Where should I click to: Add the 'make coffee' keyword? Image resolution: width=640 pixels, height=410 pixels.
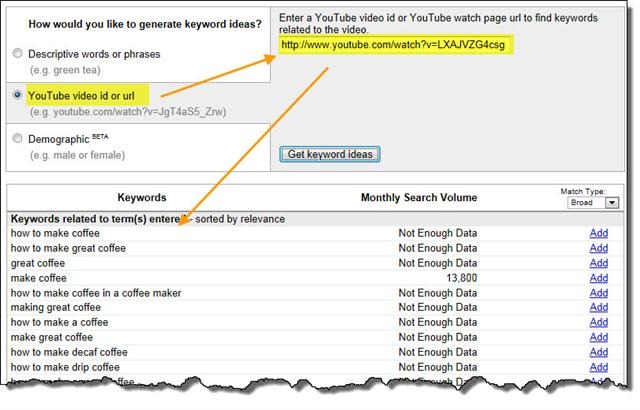coord(598,278)
